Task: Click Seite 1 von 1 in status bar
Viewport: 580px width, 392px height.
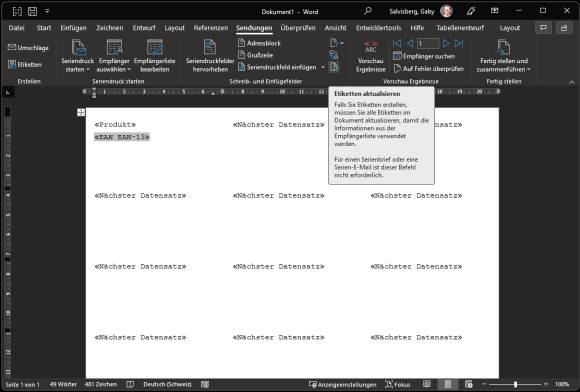Action: click(22, 385)
